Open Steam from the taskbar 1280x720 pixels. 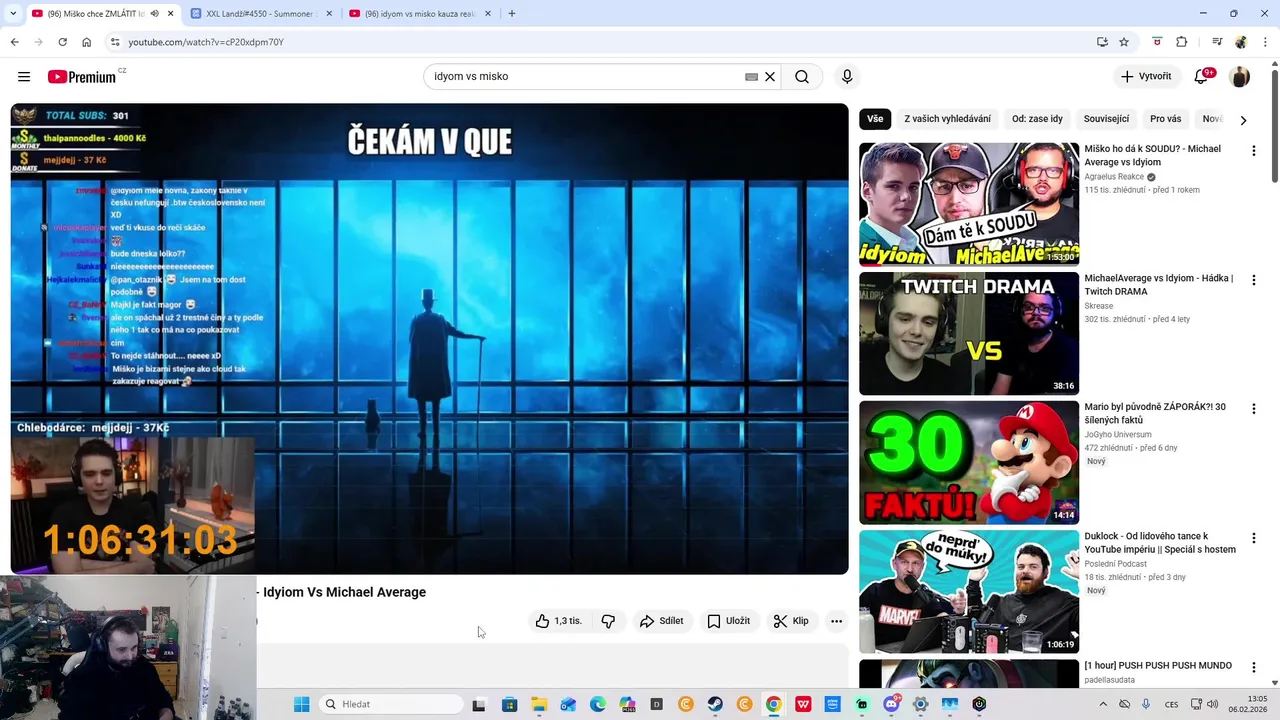point(715,704)
